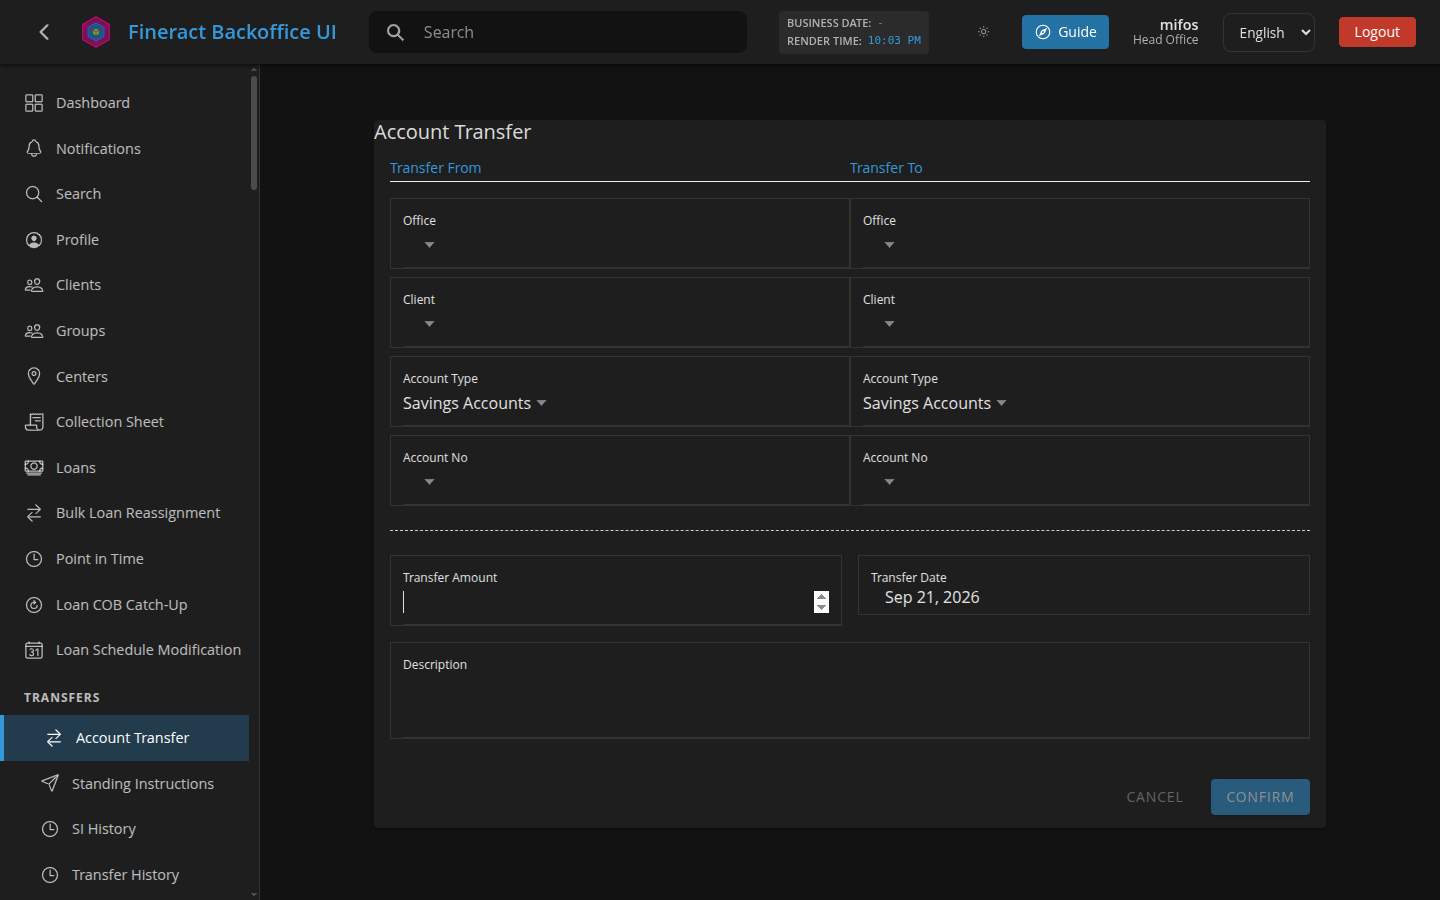Click the sidebar Search magnifier icon
This screenshot has height=900, width=1440.
pyautogui.click(x=34, y=194)
